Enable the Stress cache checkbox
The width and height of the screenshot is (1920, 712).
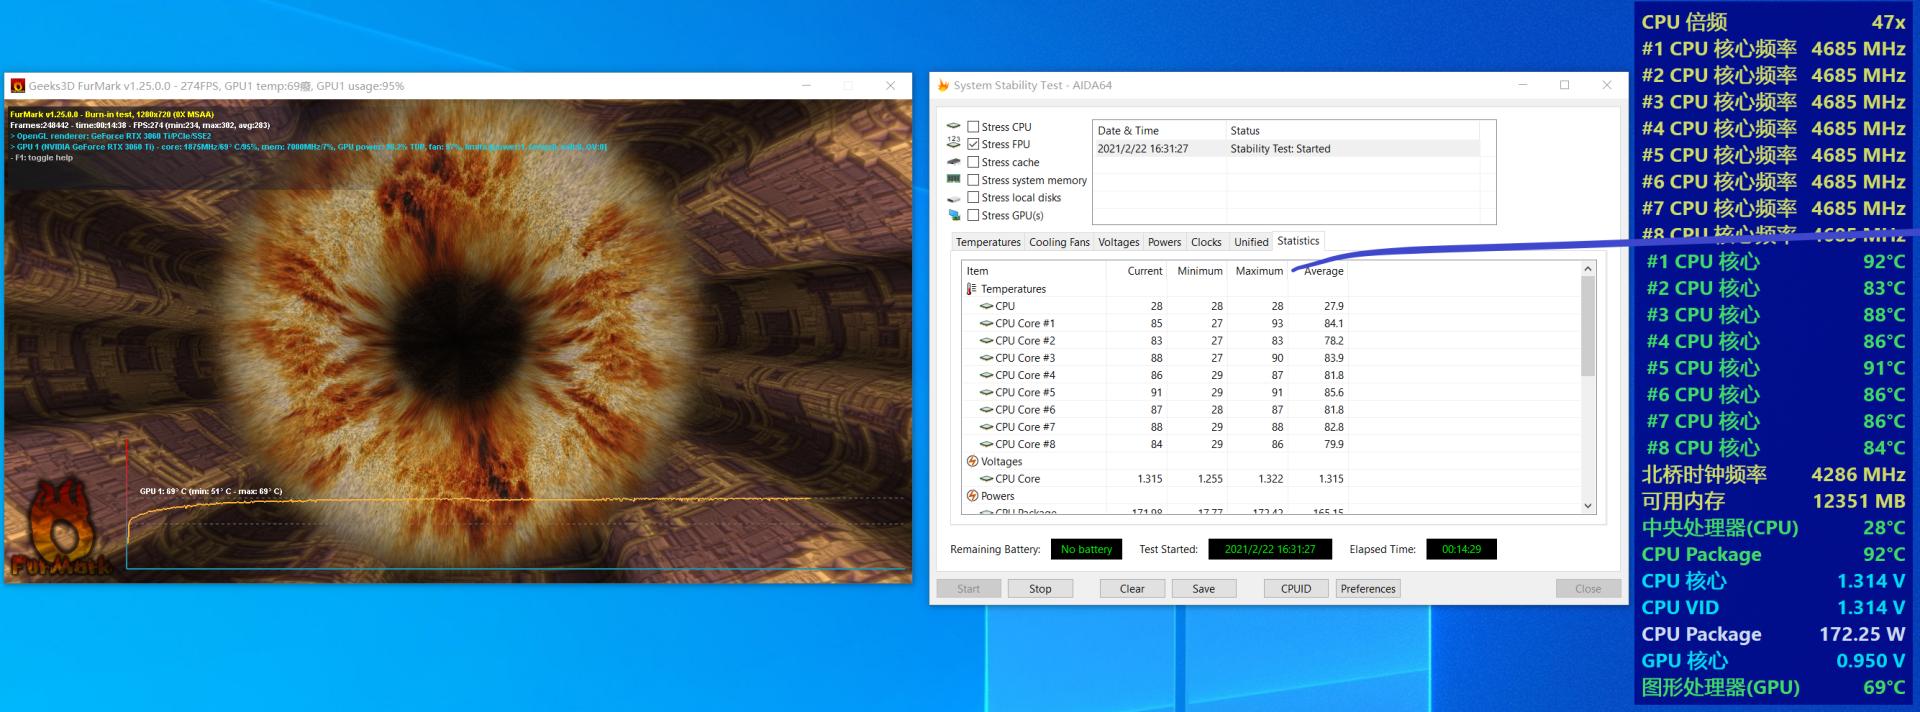click(x=973, y=162)
